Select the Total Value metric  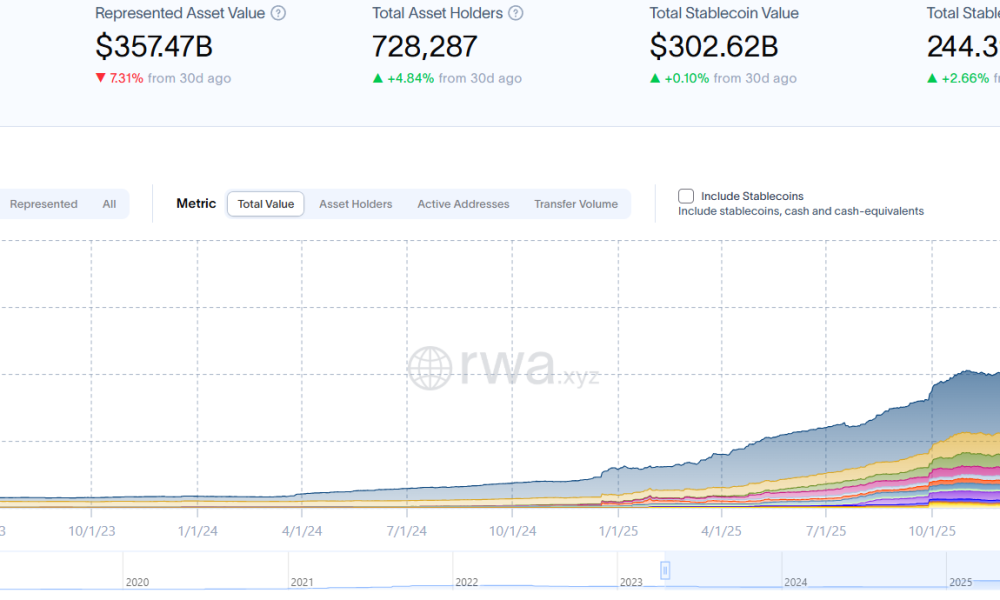click(266, 204)
